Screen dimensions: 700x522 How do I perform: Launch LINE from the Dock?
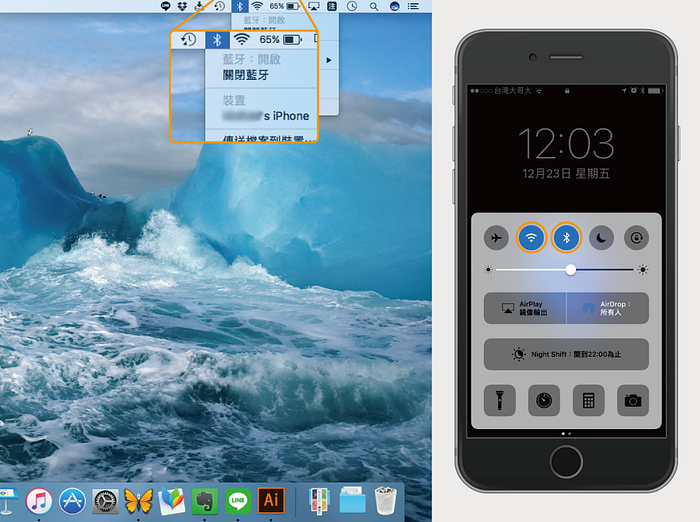point(238,501)
